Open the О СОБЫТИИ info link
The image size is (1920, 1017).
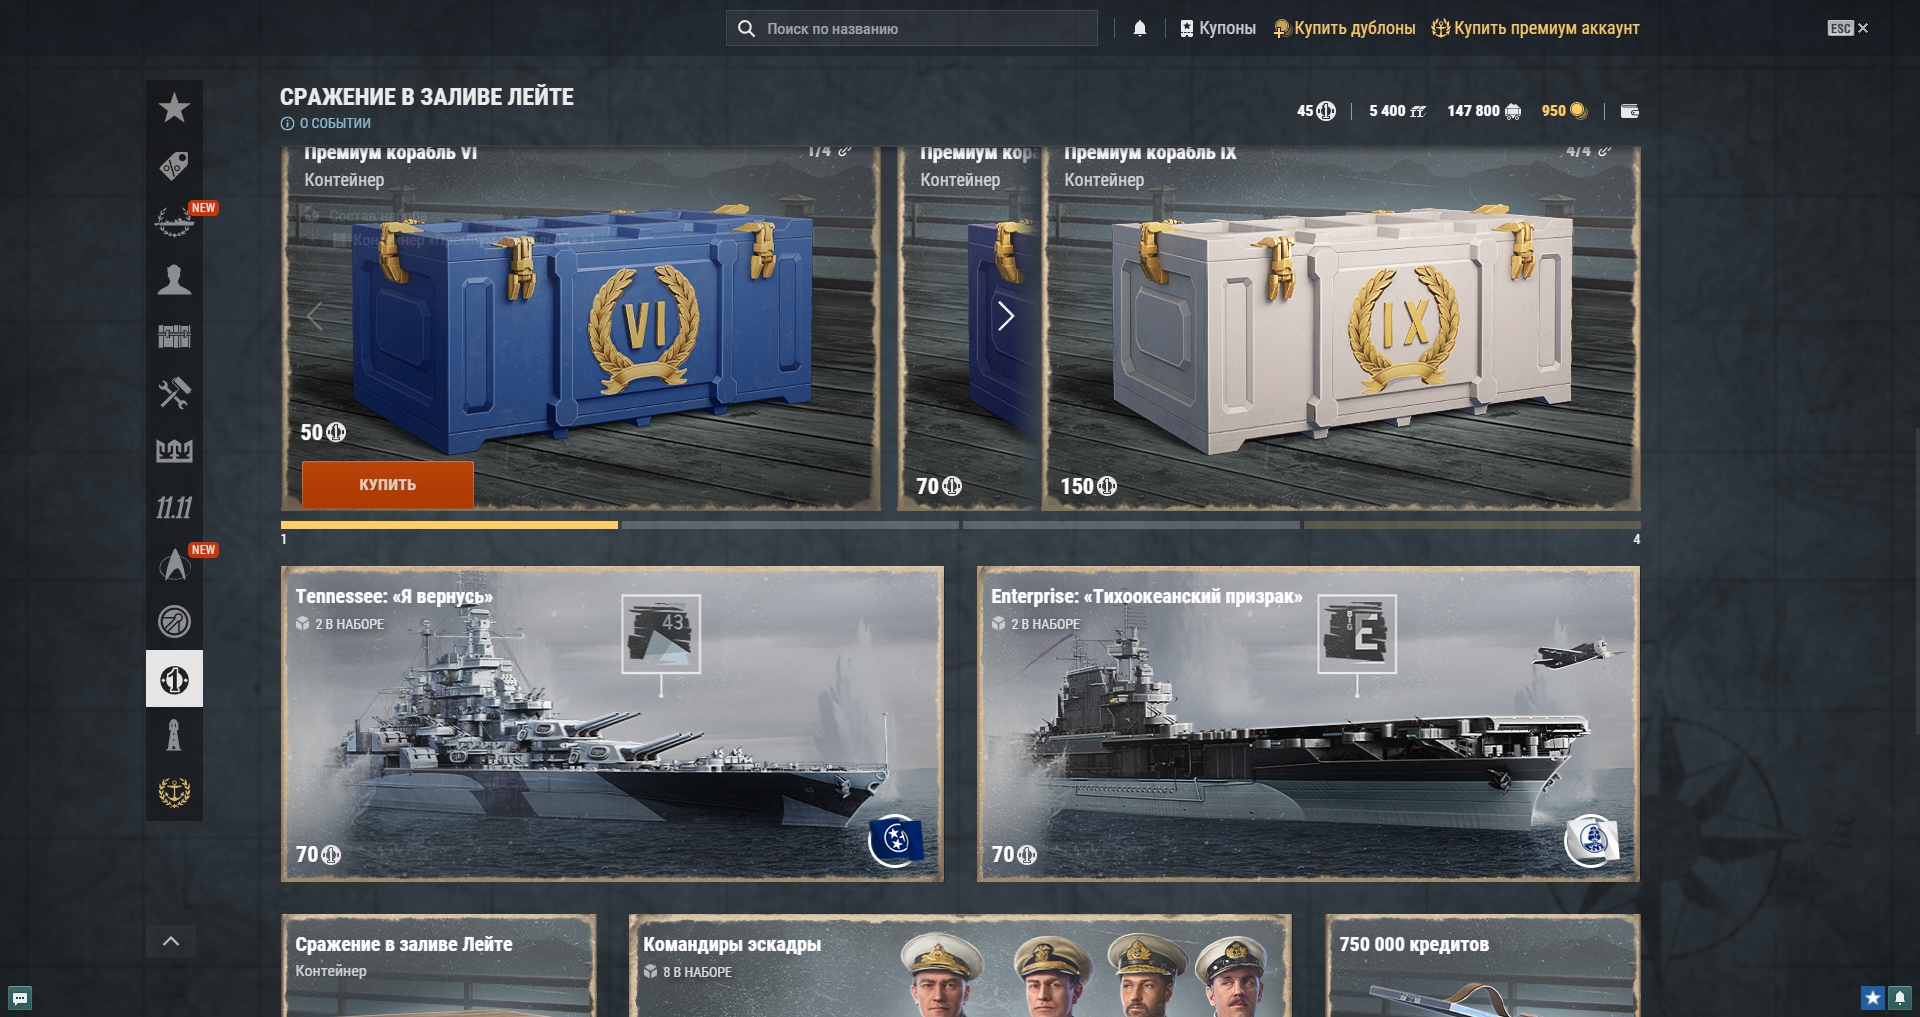tap(326, 123)
